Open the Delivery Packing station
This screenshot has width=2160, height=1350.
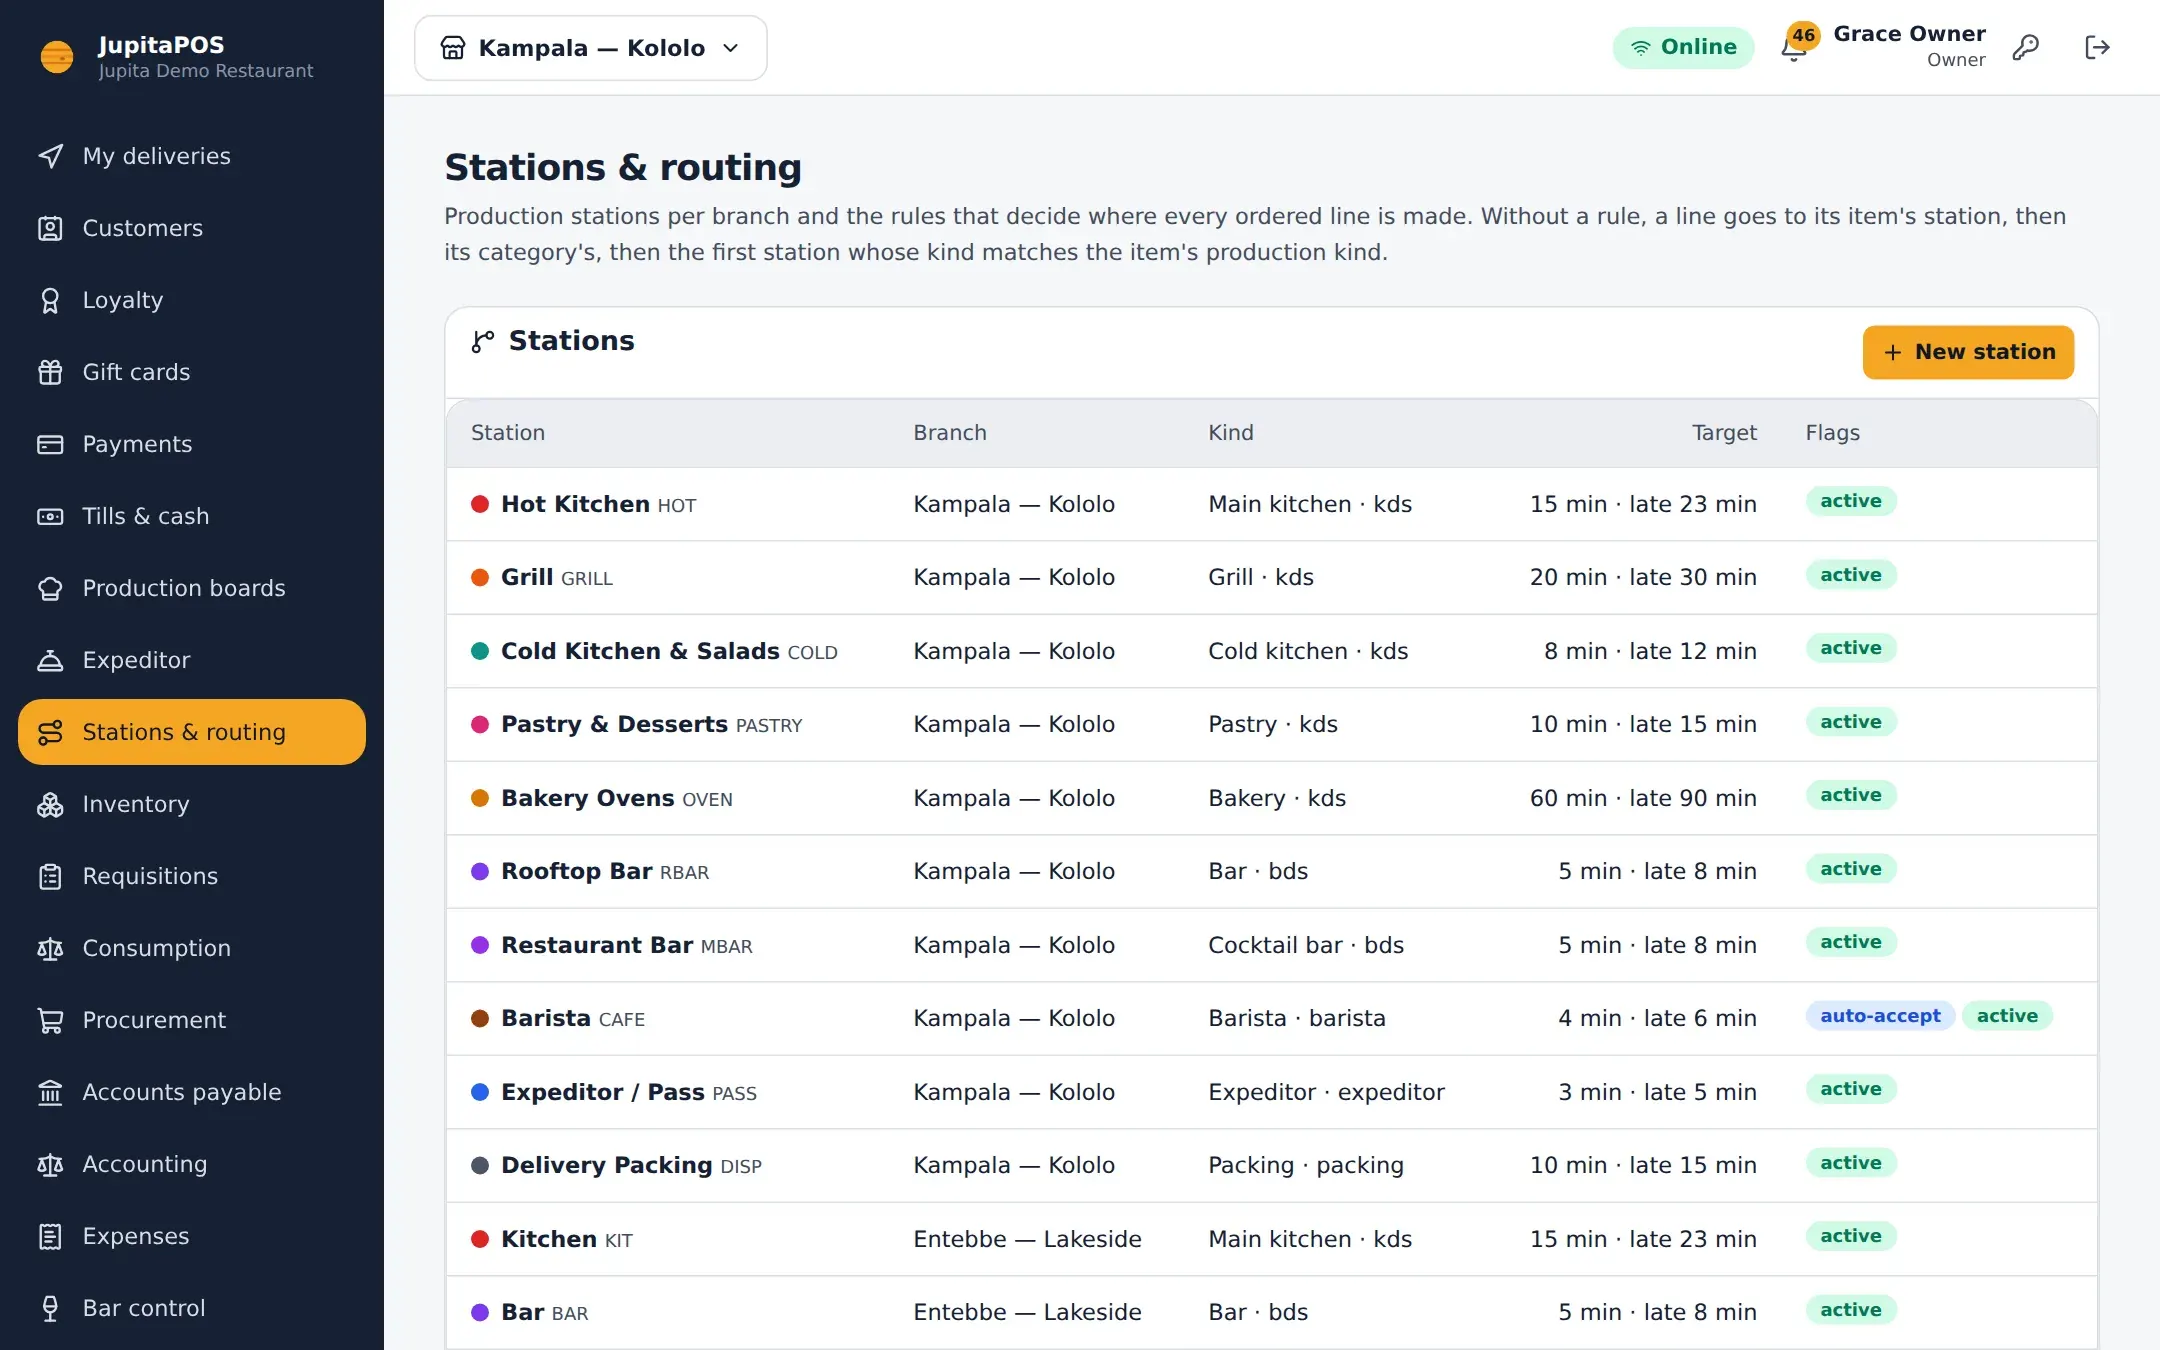[1272, 1165]
